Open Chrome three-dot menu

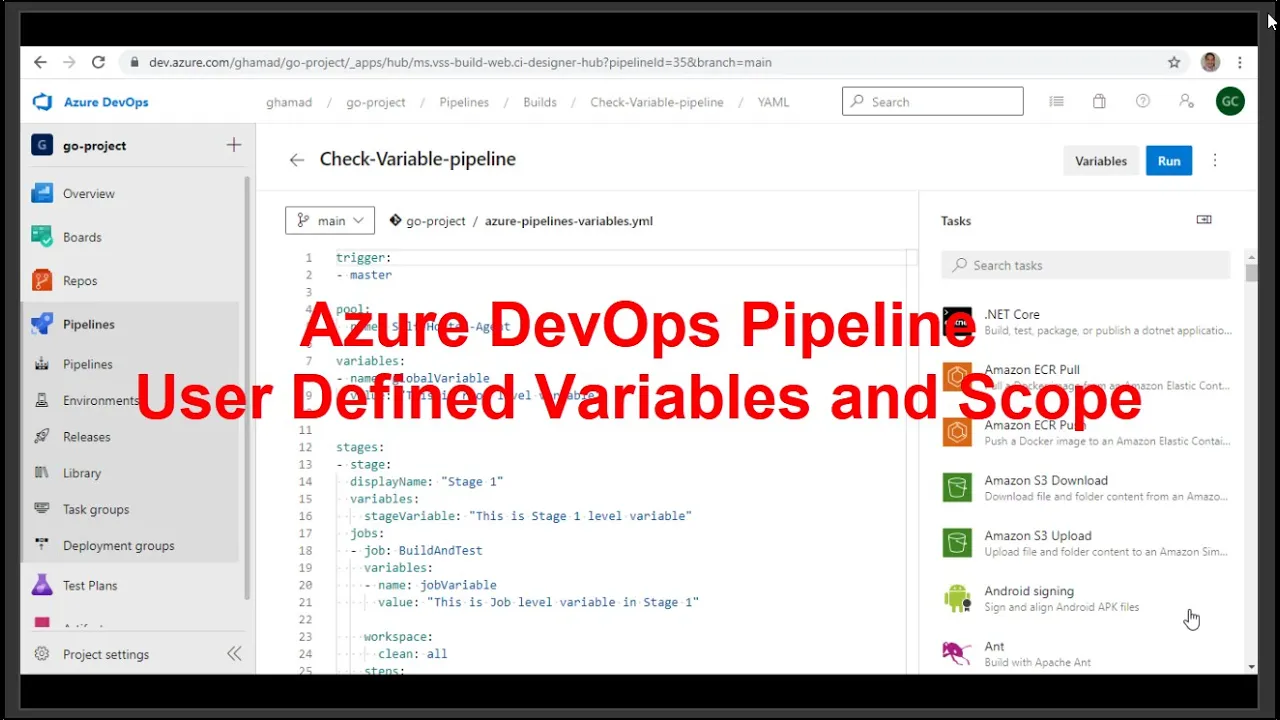click(1241, 62)
